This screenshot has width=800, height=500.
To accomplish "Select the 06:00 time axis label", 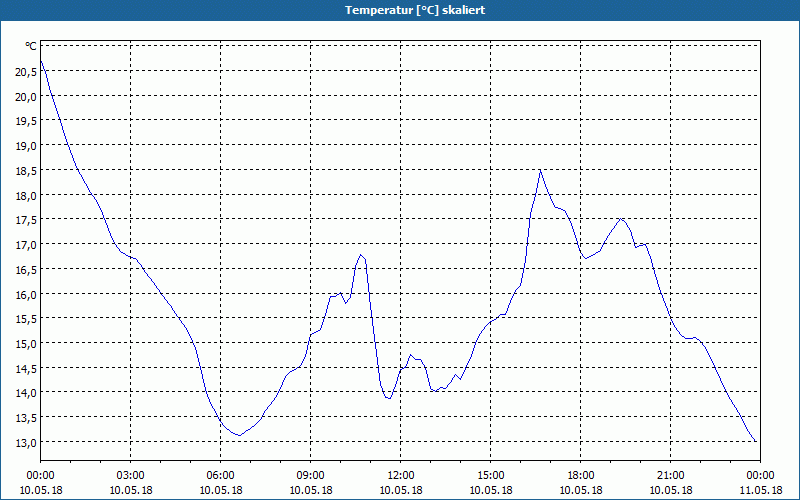I will (x=220, y=476).
